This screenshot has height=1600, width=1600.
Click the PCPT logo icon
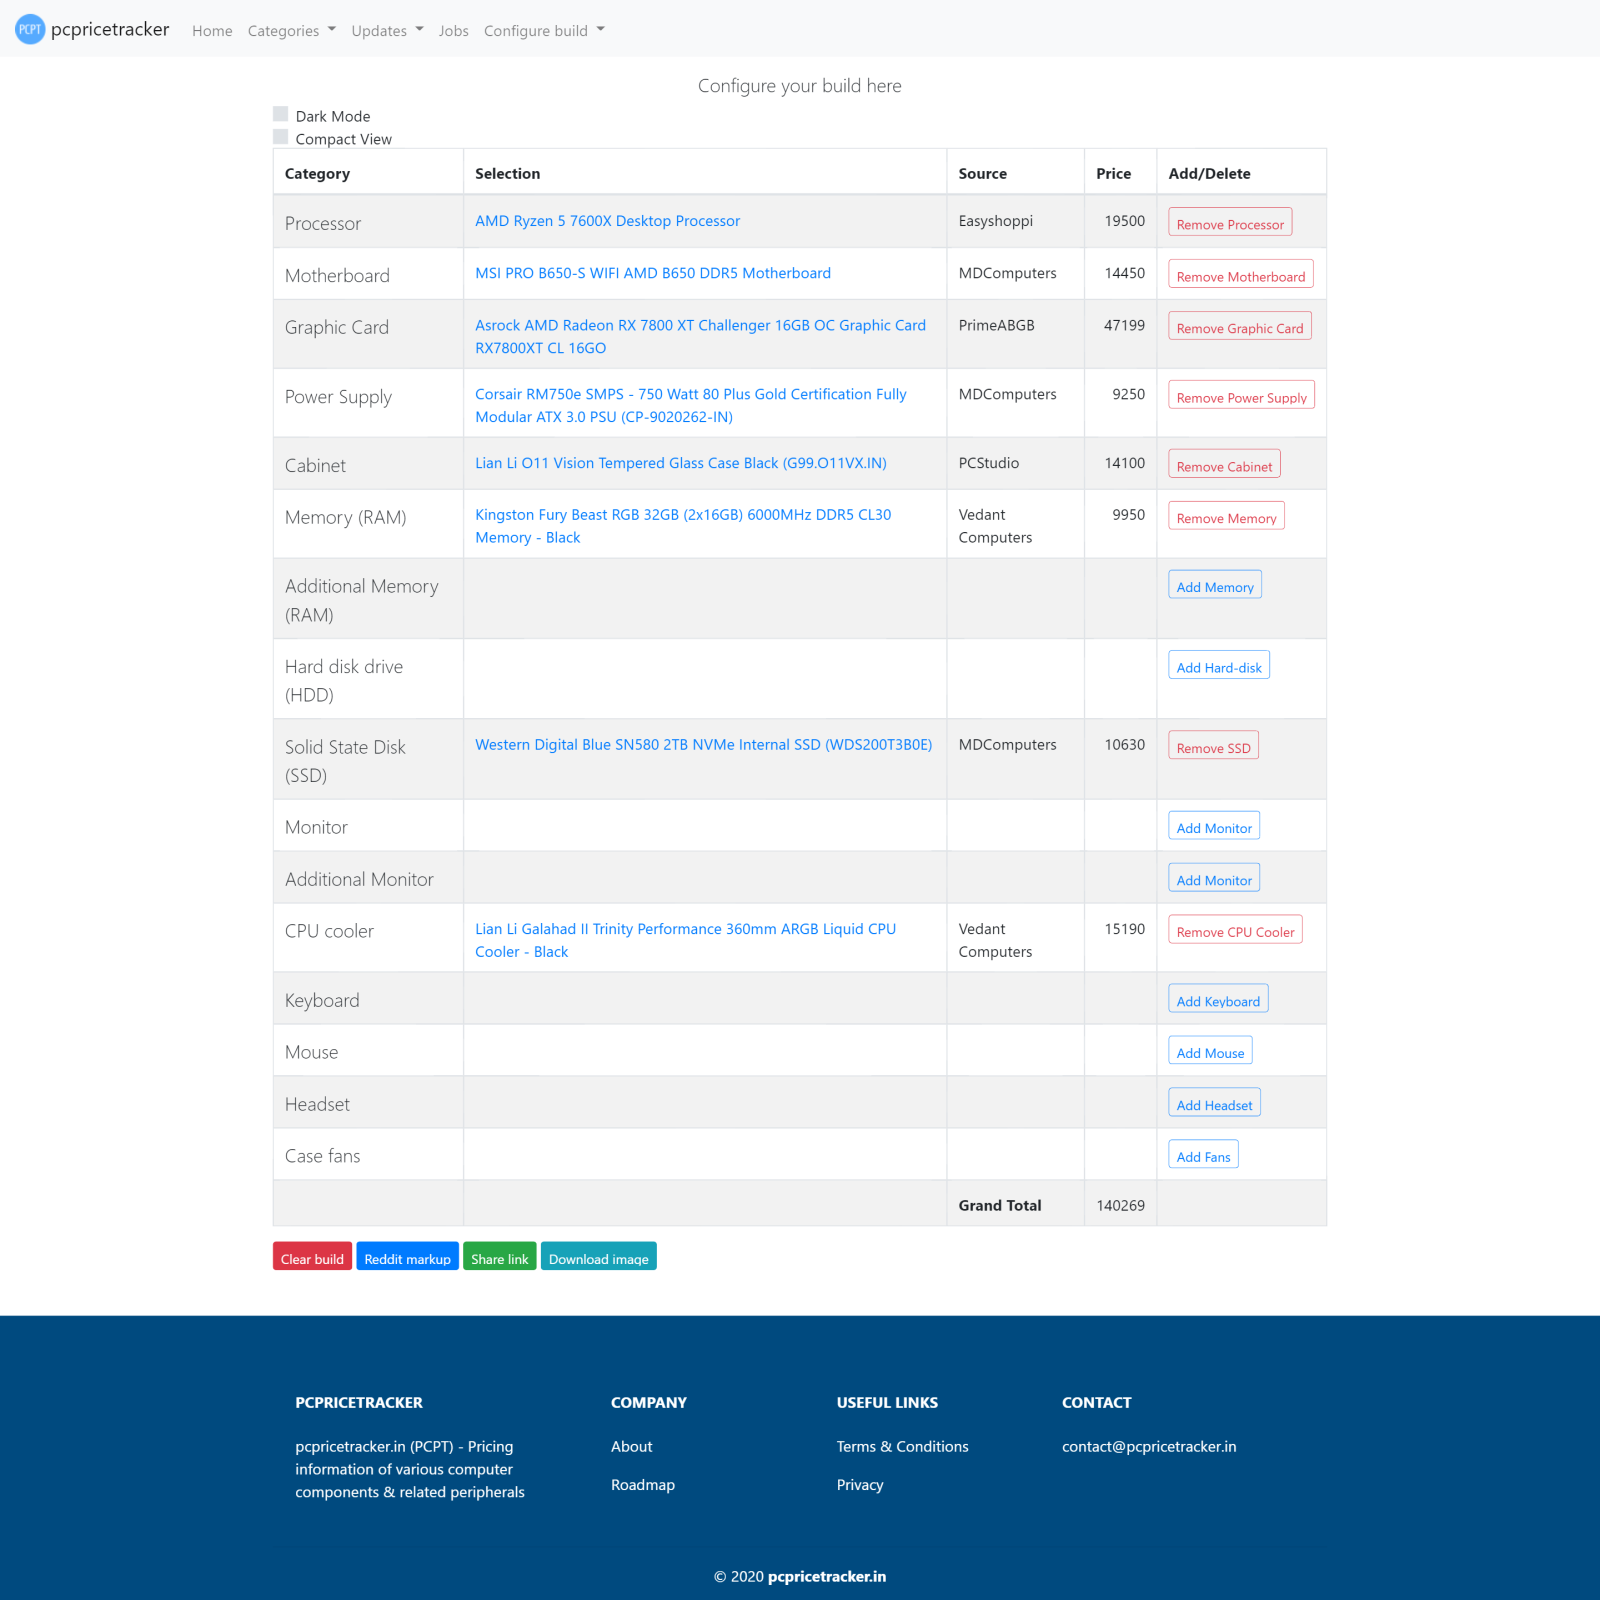(30, 29)
